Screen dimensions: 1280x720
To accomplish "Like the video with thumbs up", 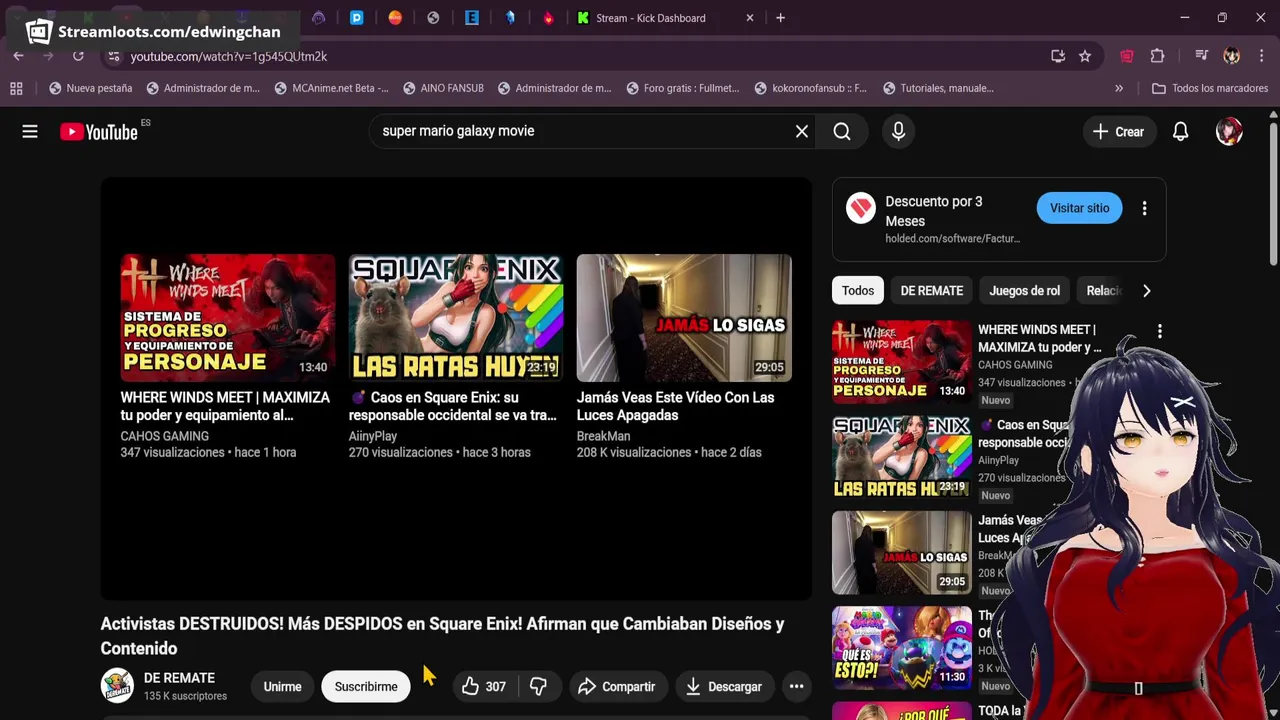I will pos(484,686).
